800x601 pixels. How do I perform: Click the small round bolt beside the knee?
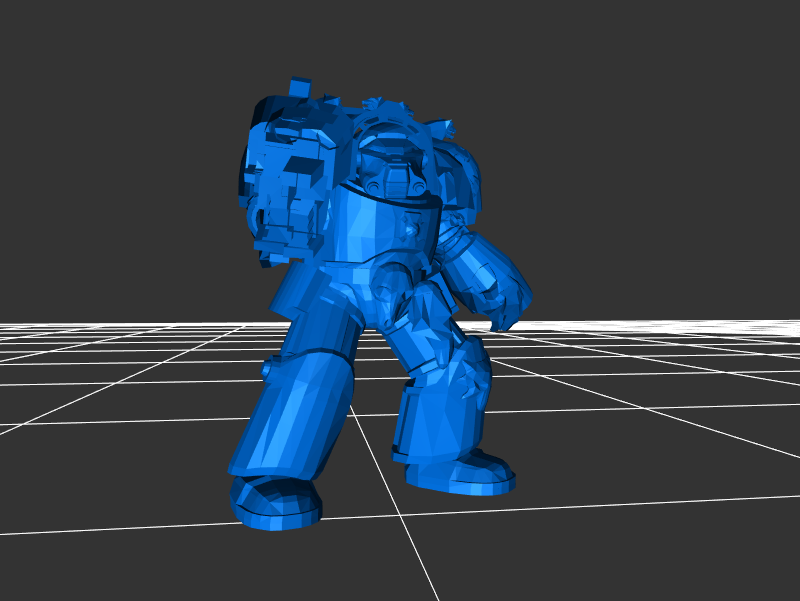pyautogui.click(x=269, y=367)
